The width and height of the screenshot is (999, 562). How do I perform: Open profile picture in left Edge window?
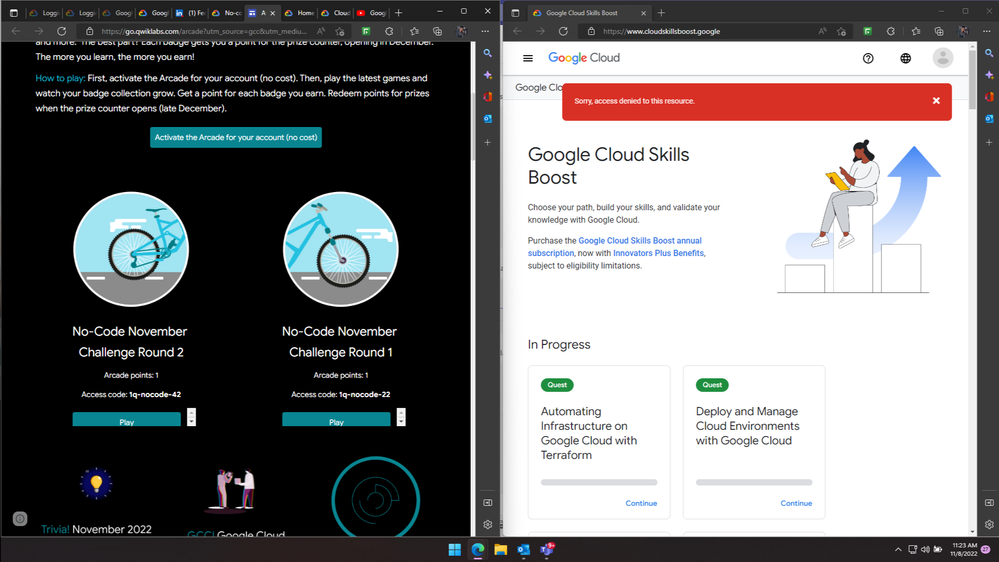click(x=462, y=31)
